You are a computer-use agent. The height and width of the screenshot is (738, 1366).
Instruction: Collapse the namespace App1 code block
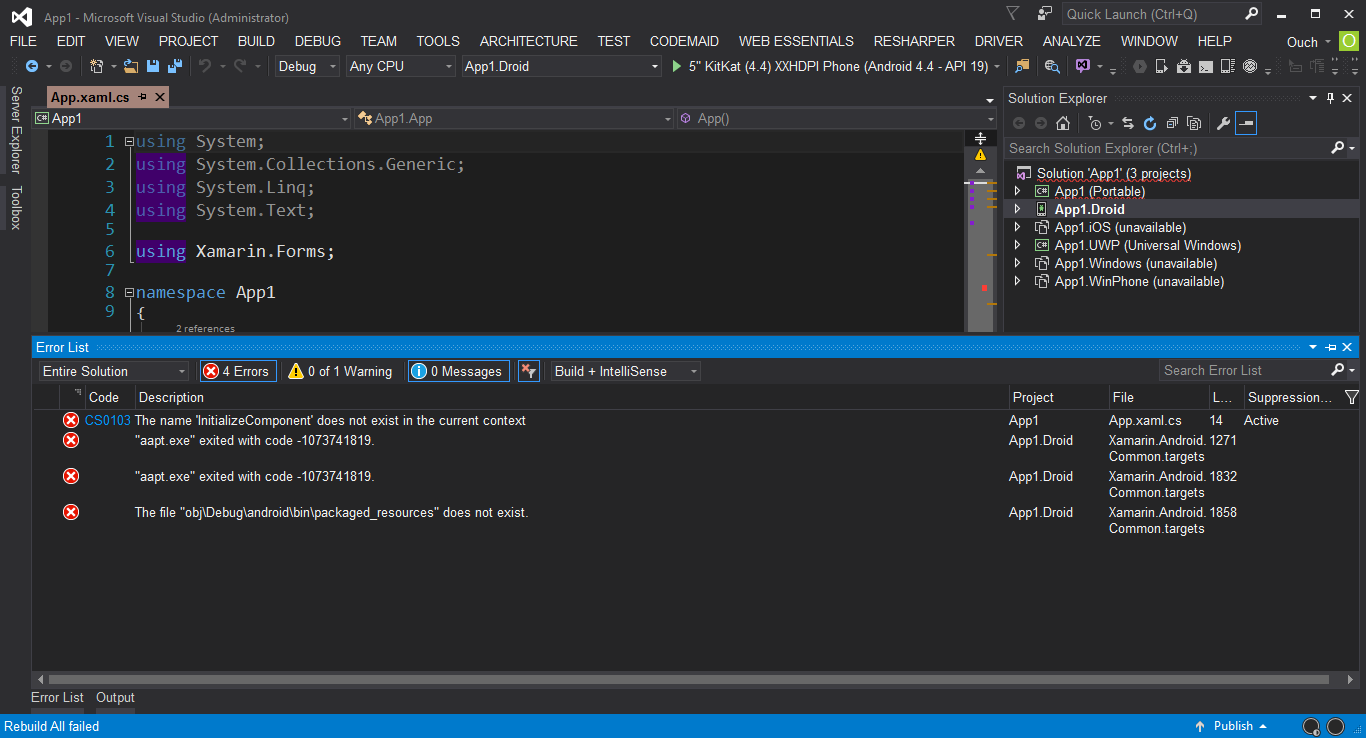coord(128,293)
